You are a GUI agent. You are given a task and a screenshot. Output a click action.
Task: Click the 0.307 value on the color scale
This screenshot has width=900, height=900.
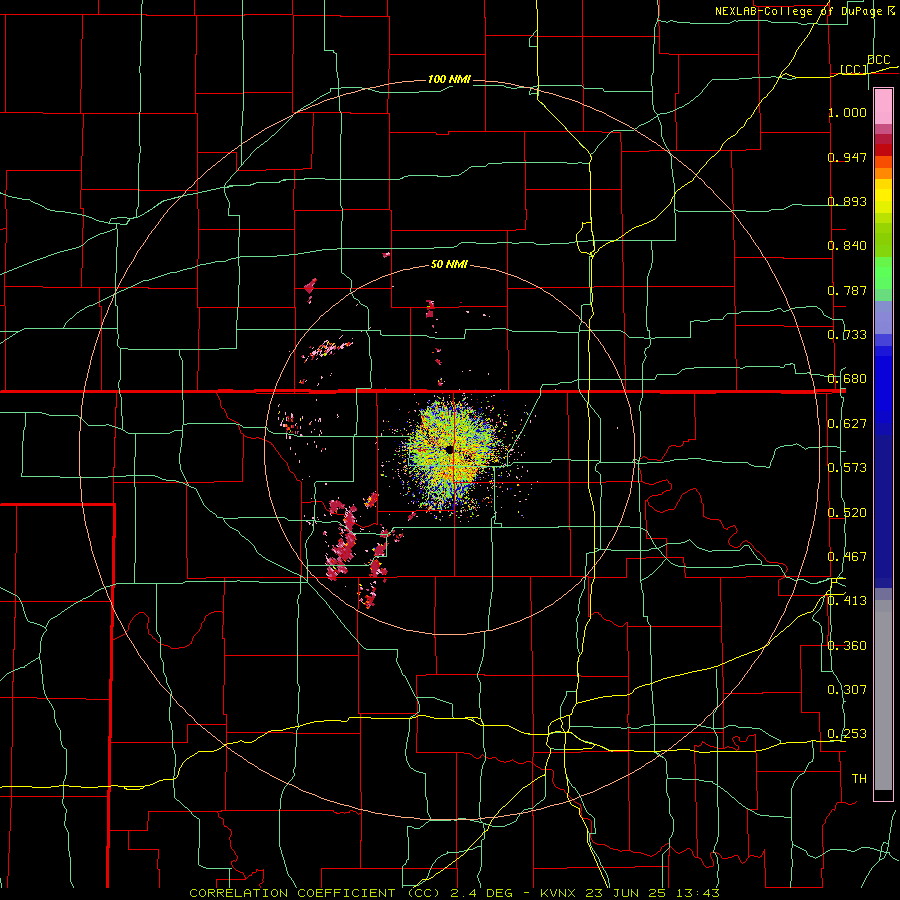click(847, 690)
